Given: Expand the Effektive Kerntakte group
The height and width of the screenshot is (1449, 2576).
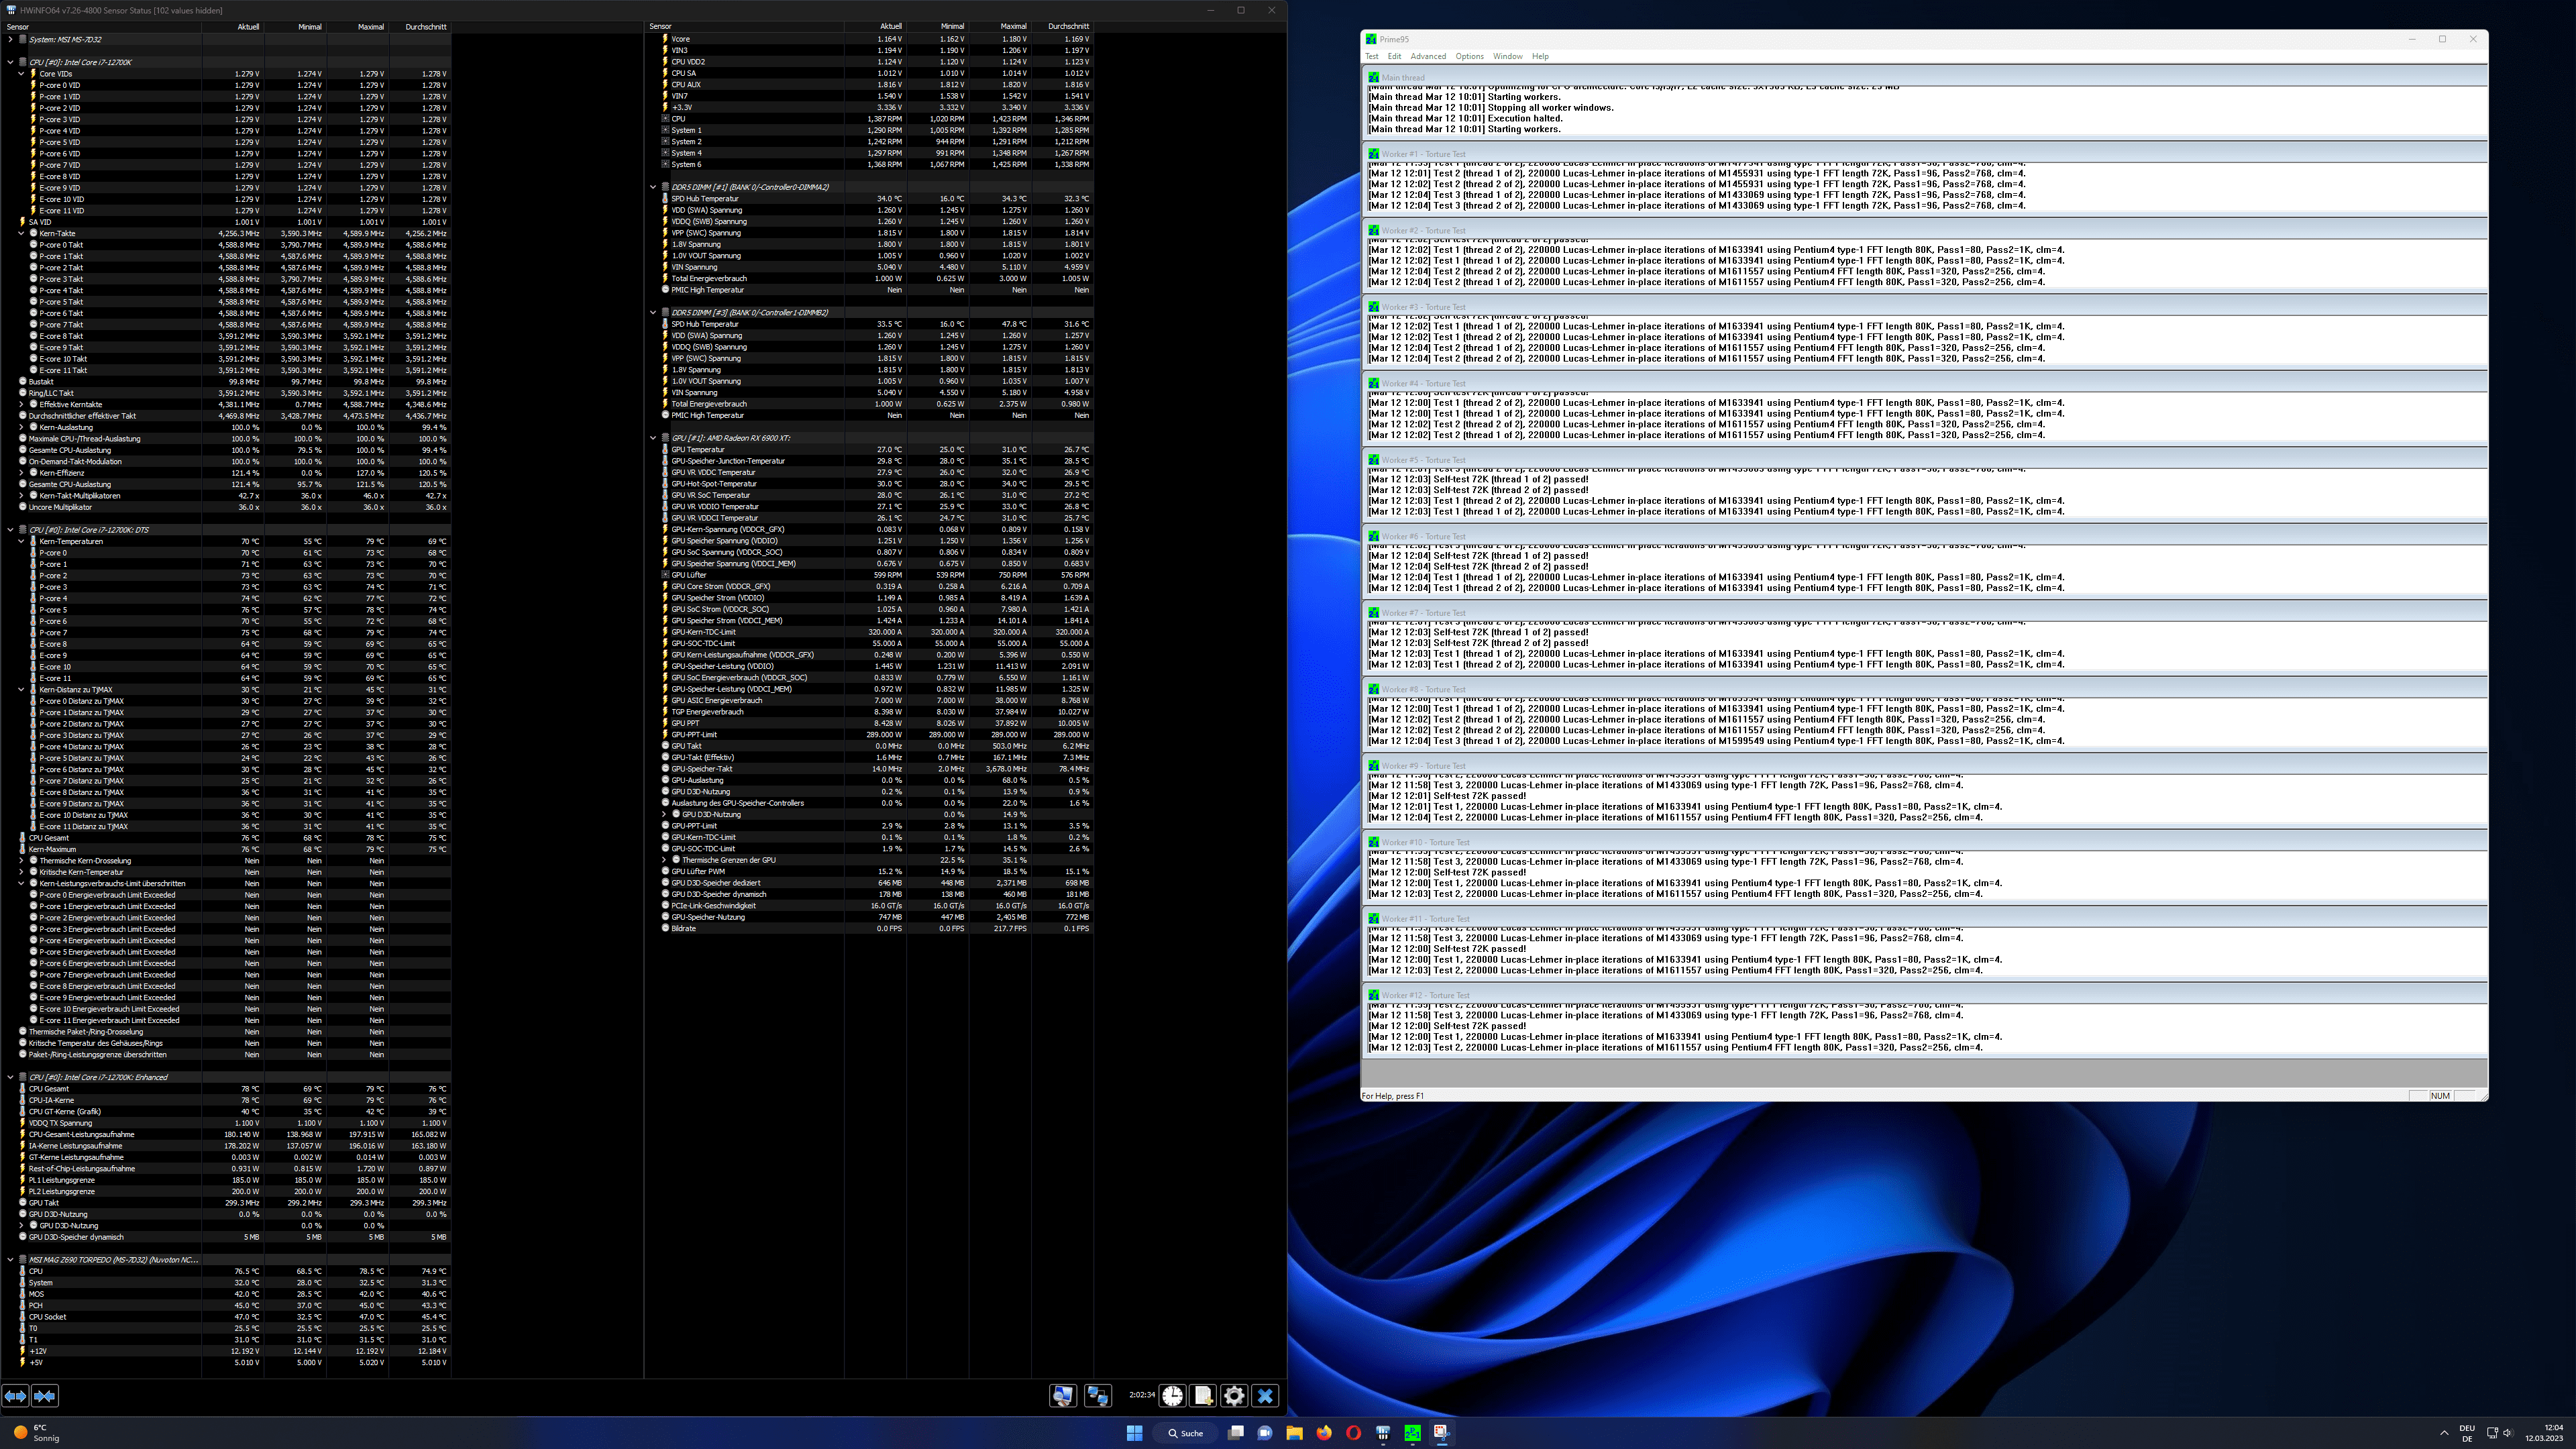Looking at the screenshot, I should [21, 404].
